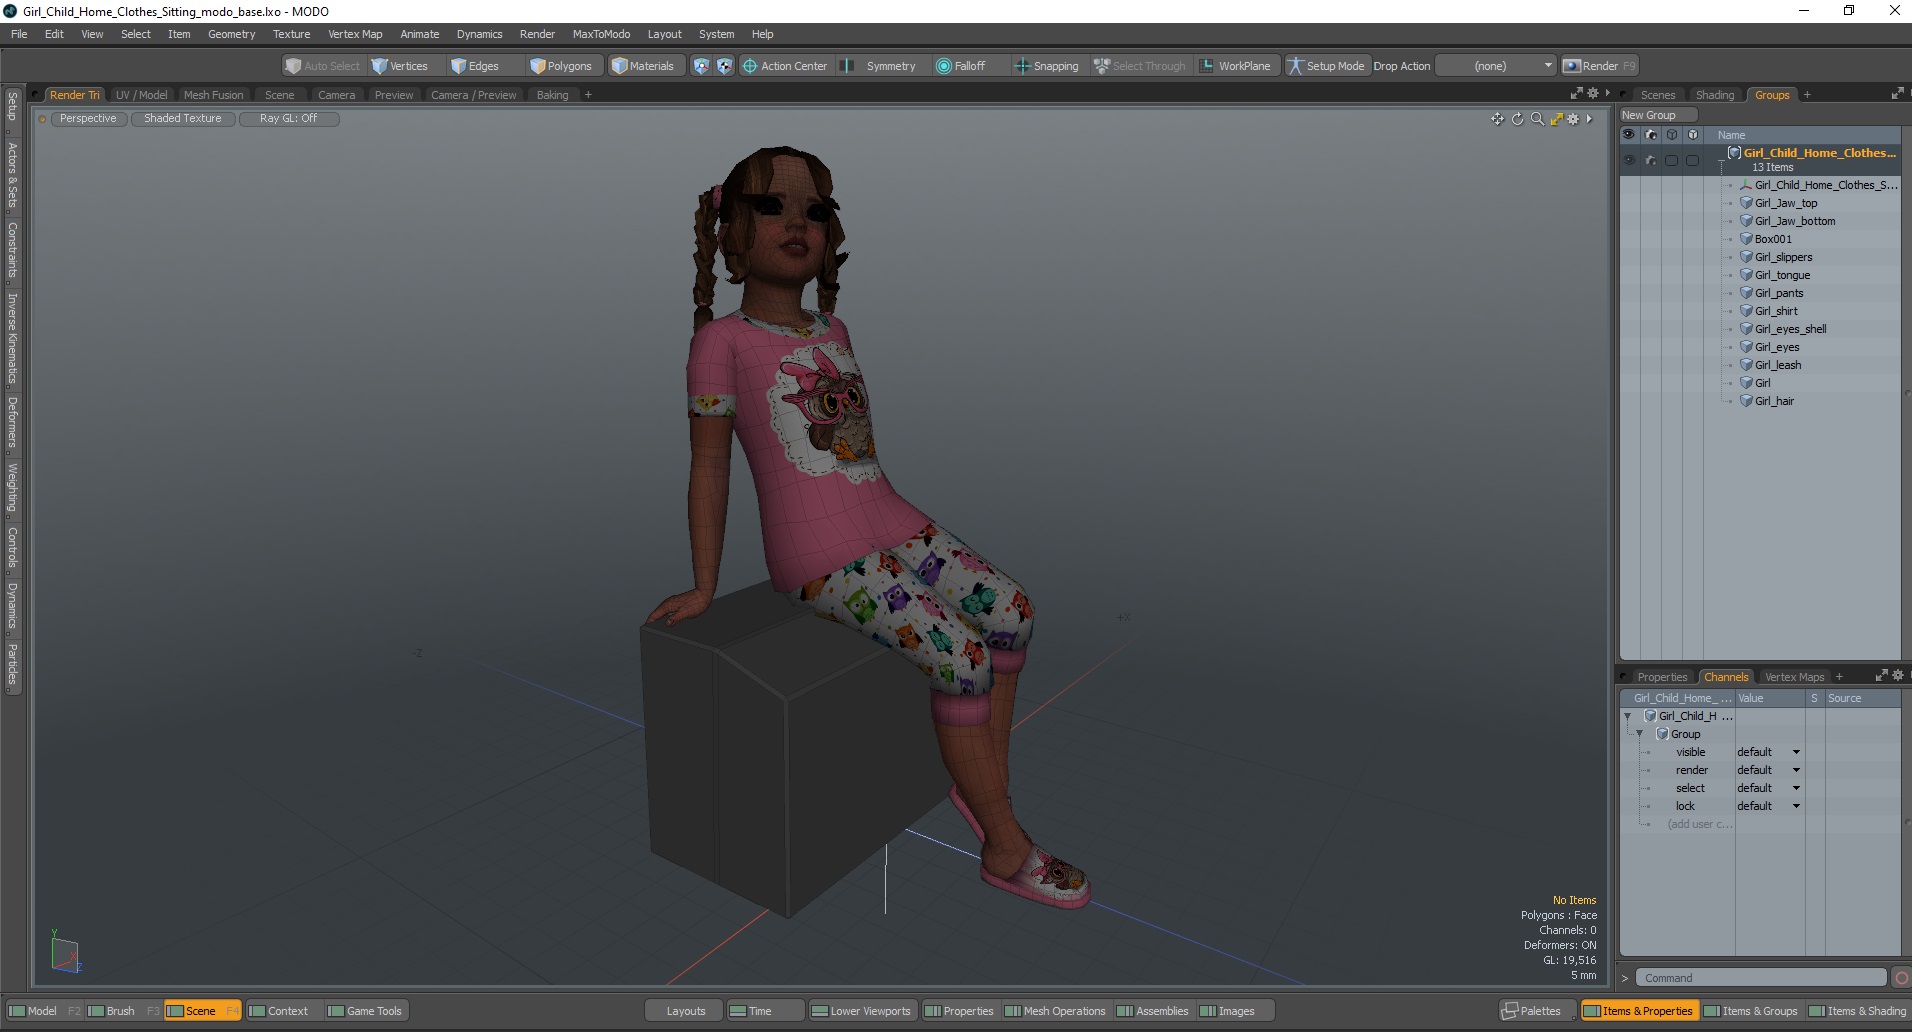Click into the Command input field
The height and width of the screenshot is (1032, 1912).
(x=1762, y=978)
